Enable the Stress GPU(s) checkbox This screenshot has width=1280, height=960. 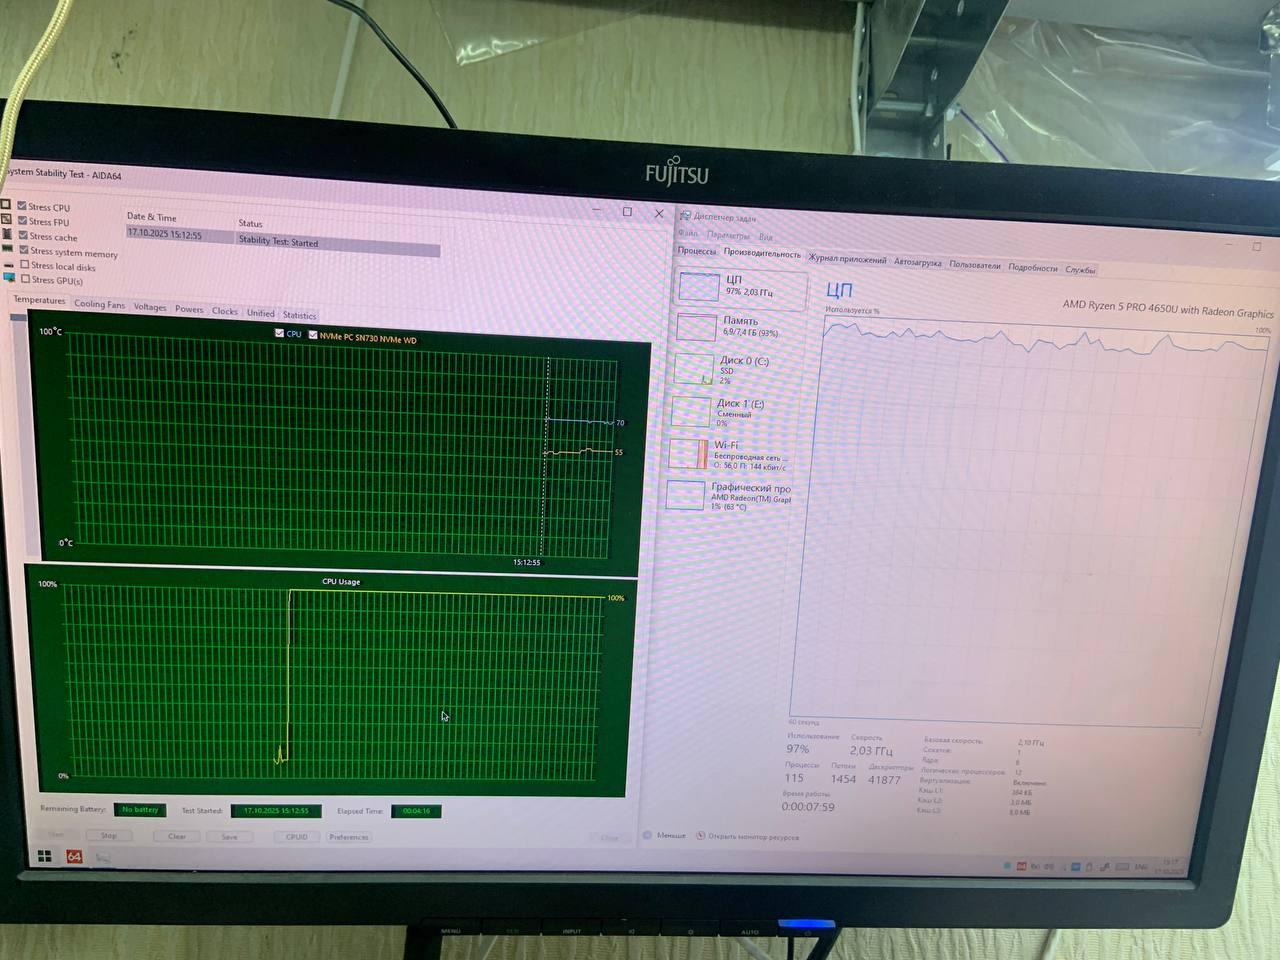[x=26, y=279]
